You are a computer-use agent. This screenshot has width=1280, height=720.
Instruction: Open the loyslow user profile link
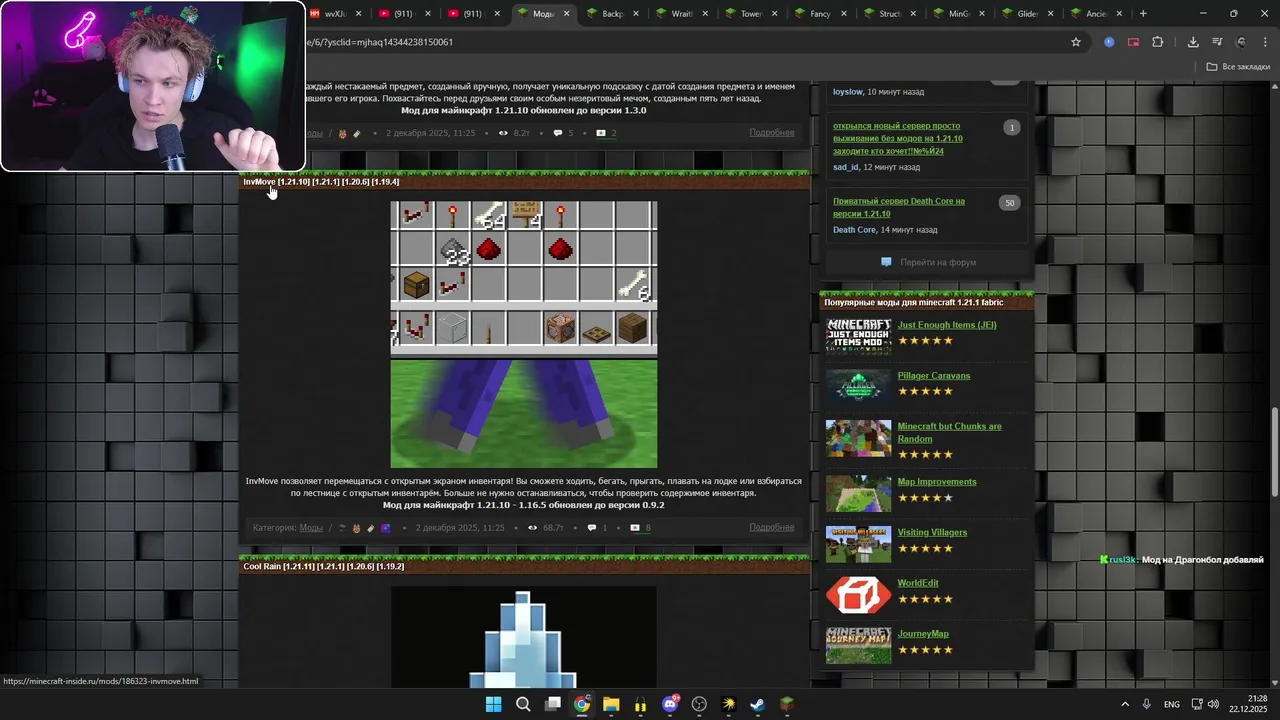[x=848, y=92]
